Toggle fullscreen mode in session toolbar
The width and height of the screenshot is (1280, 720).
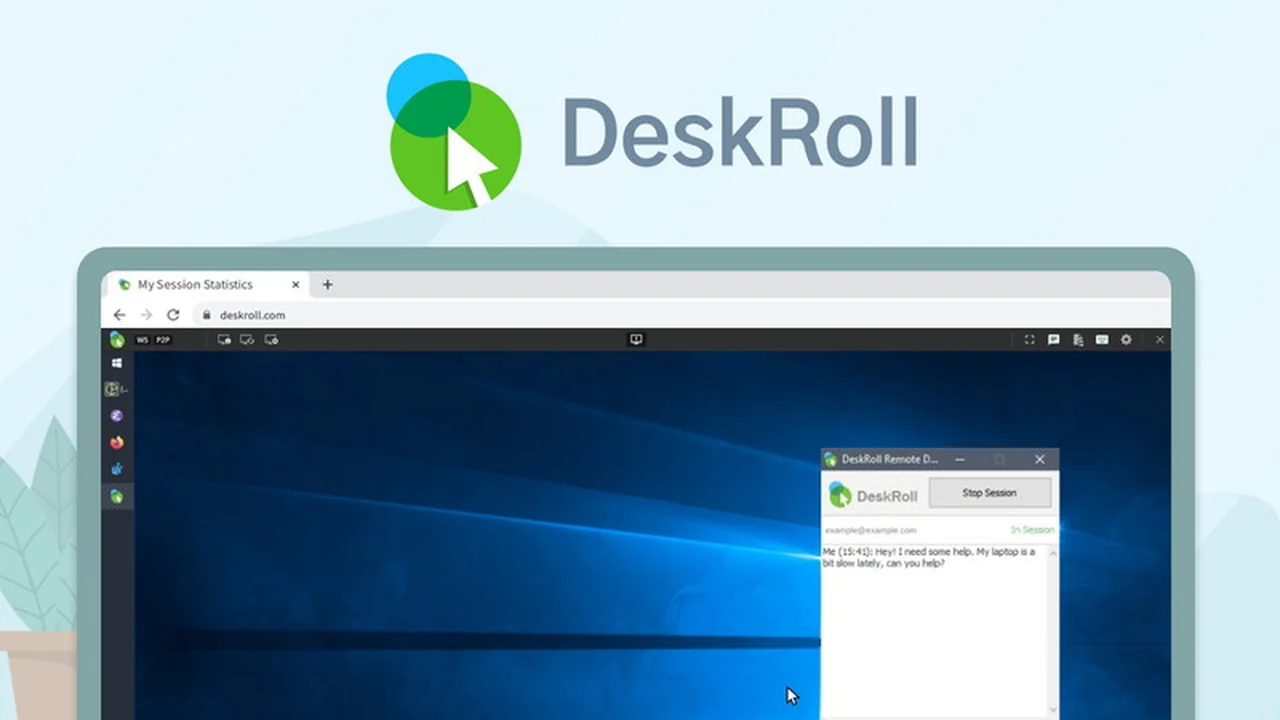click(x=1029, y=340)
